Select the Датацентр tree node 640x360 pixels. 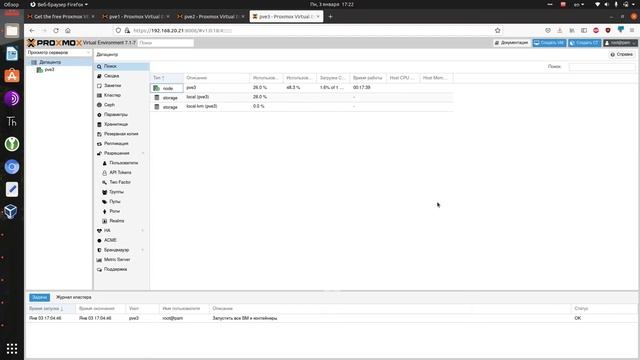[x=50, y=62]
